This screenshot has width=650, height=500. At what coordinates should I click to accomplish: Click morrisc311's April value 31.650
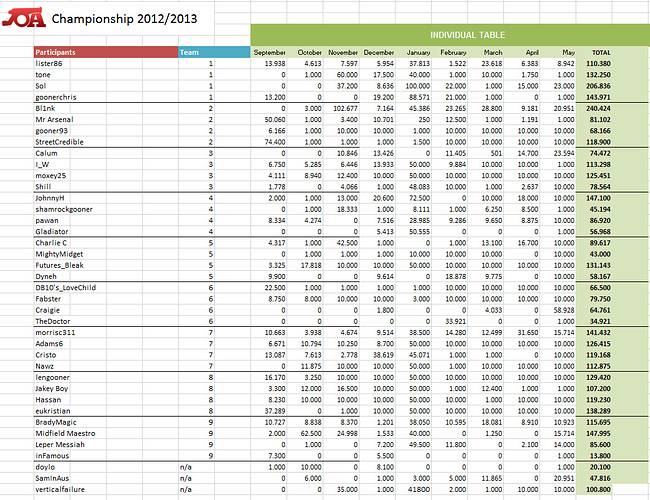(528, 332)
